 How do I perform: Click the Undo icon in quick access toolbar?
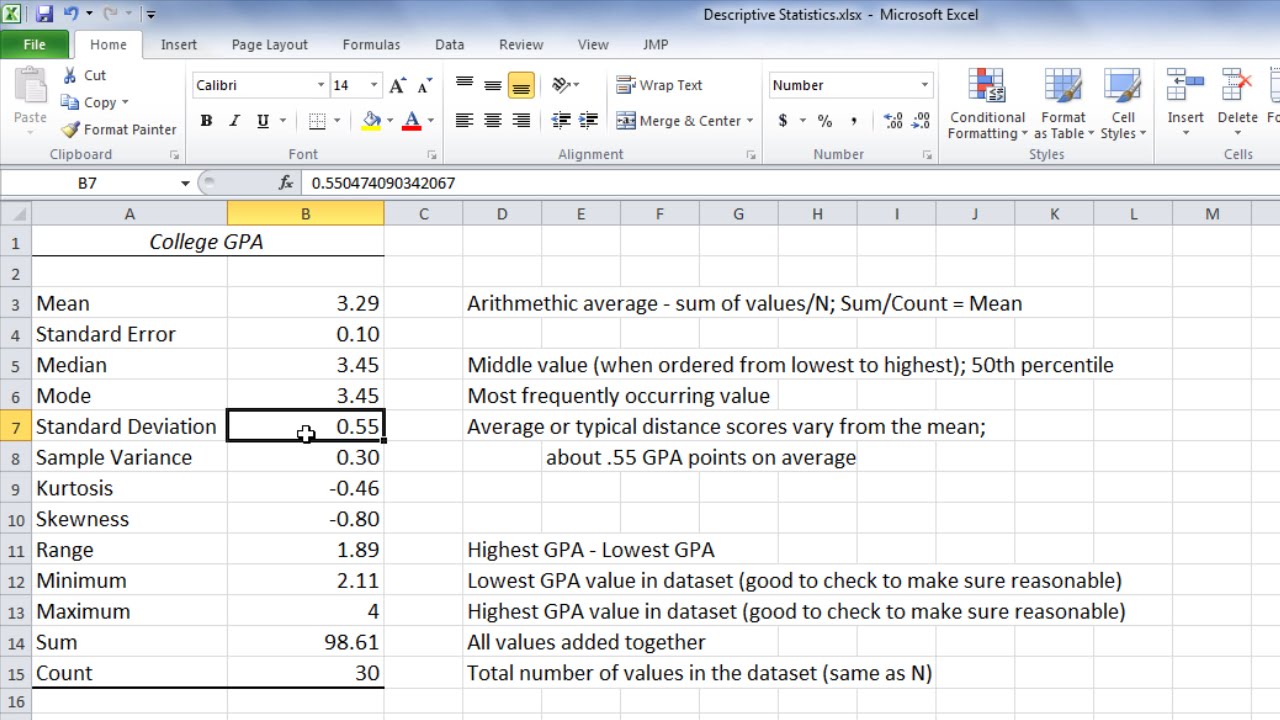[71, 14]
